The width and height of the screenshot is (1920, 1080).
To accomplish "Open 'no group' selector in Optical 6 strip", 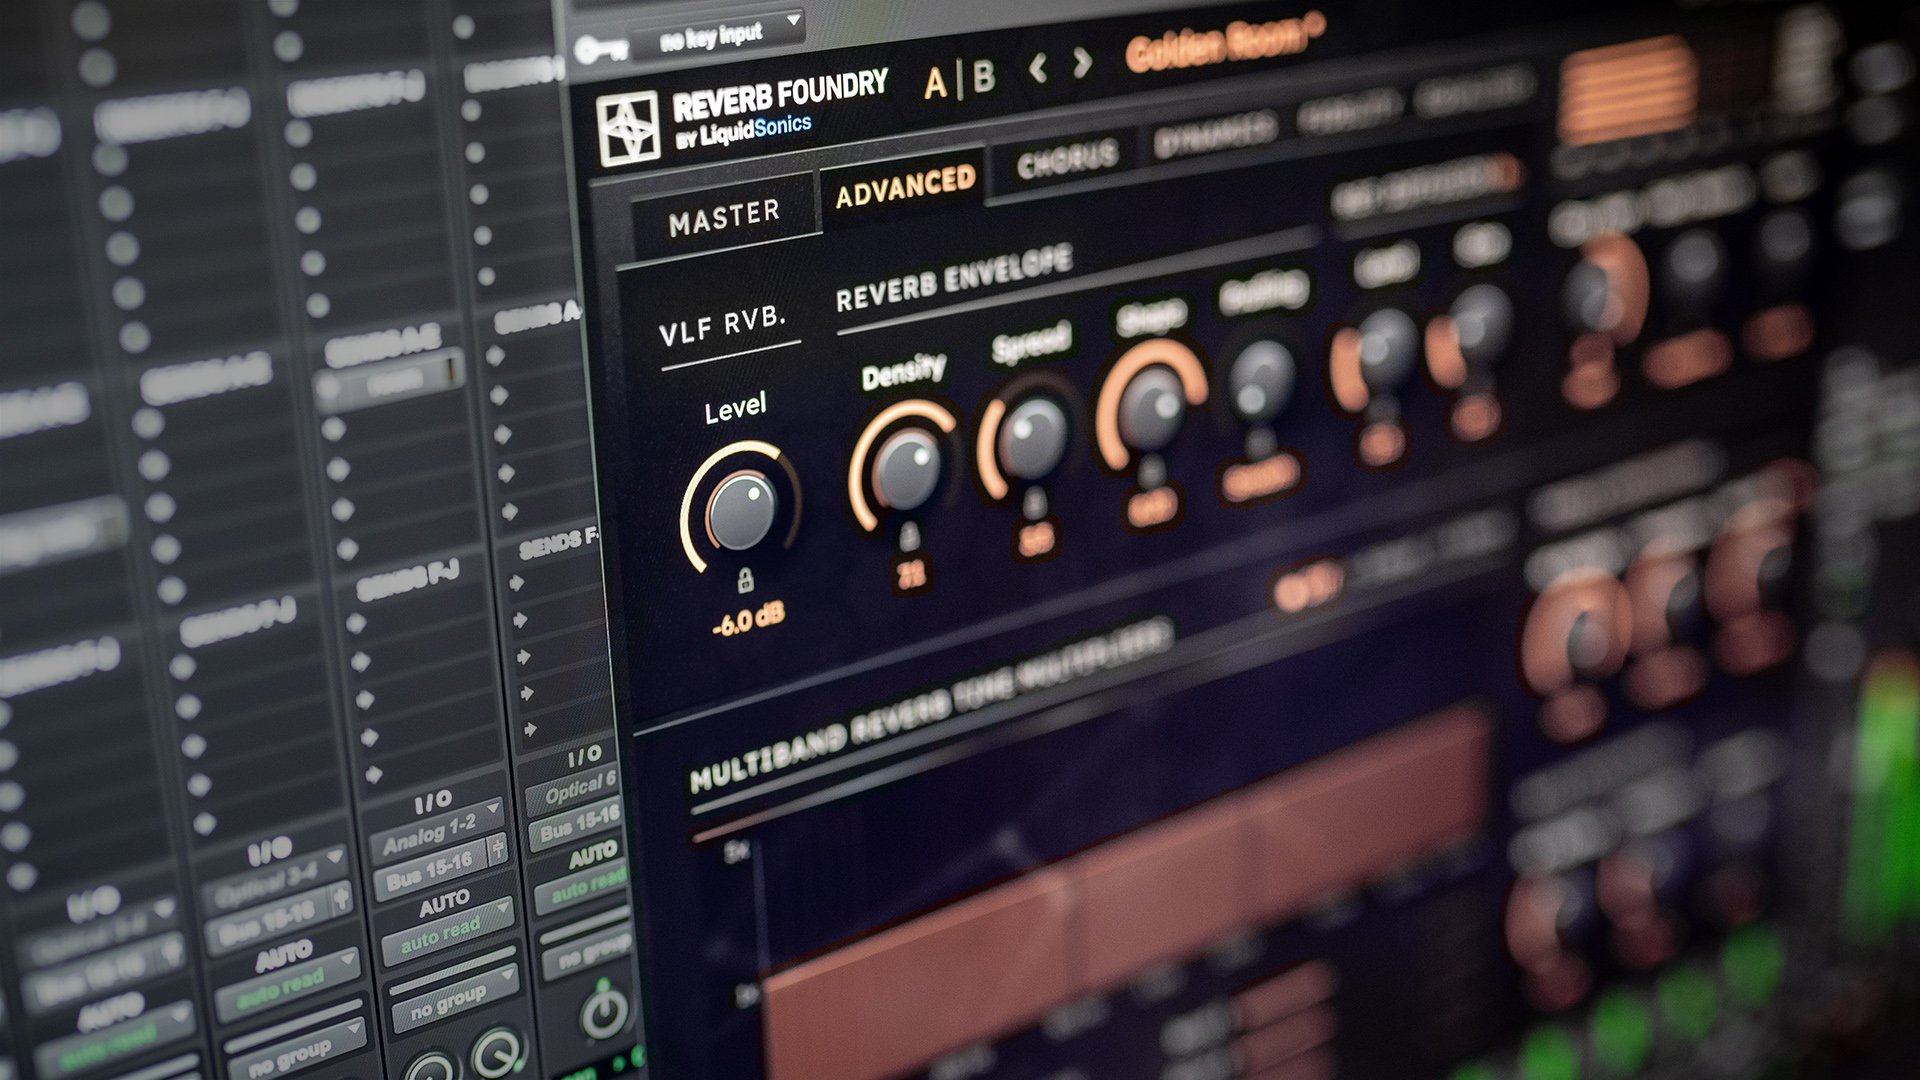I will click(586, 950).
